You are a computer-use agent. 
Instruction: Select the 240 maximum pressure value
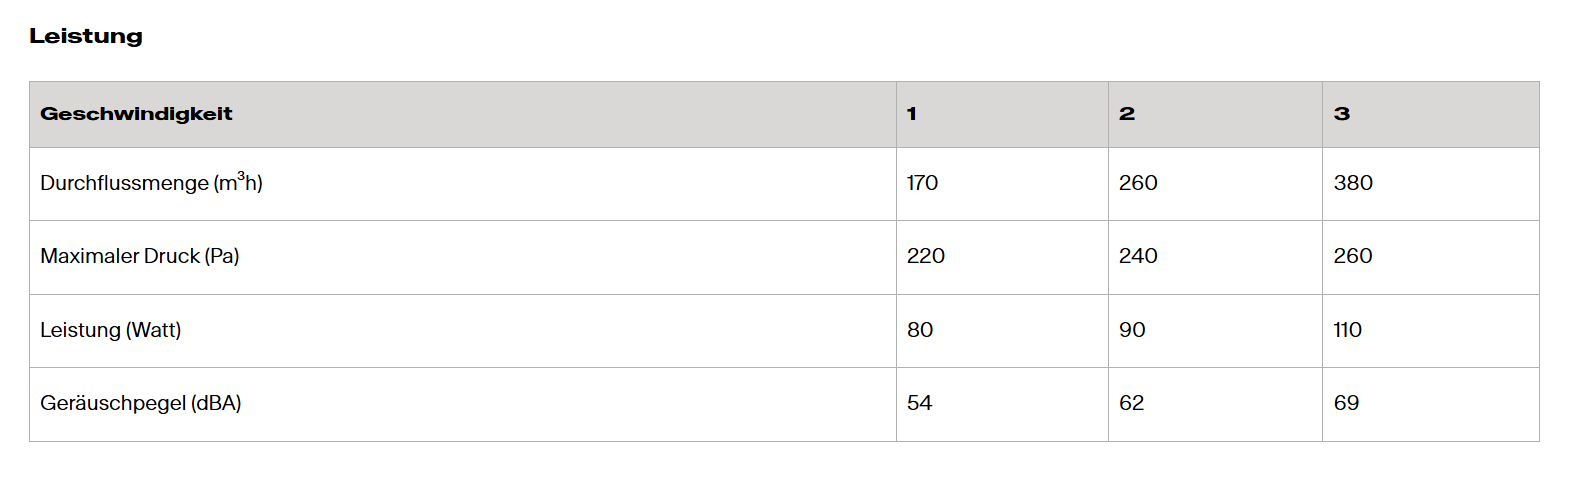tap(1138, 256)
